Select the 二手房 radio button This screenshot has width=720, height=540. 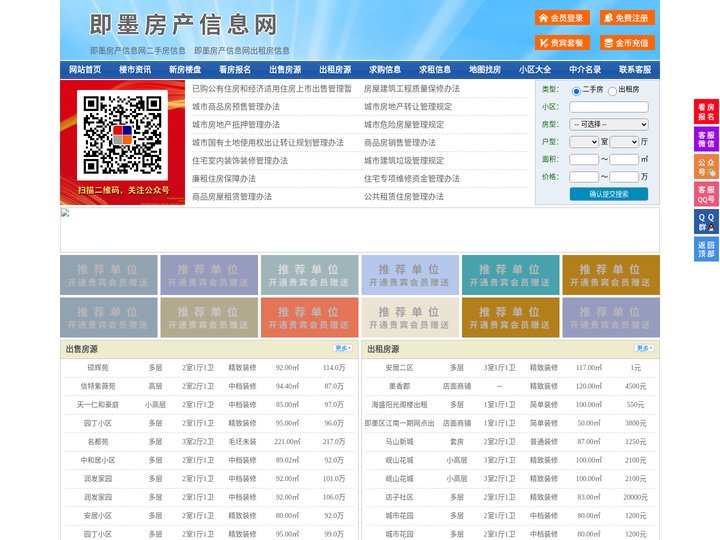click(x=576, y=91)
